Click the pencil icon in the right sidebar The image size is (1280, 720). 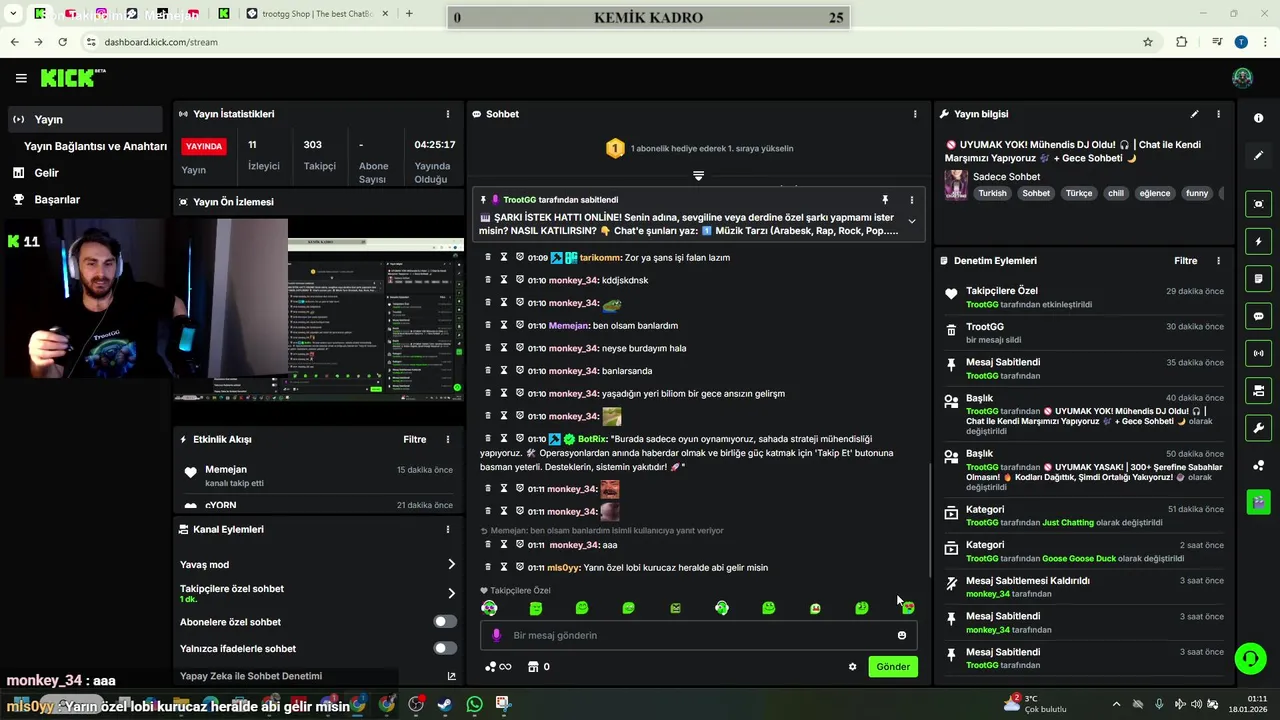point(1258,155)
